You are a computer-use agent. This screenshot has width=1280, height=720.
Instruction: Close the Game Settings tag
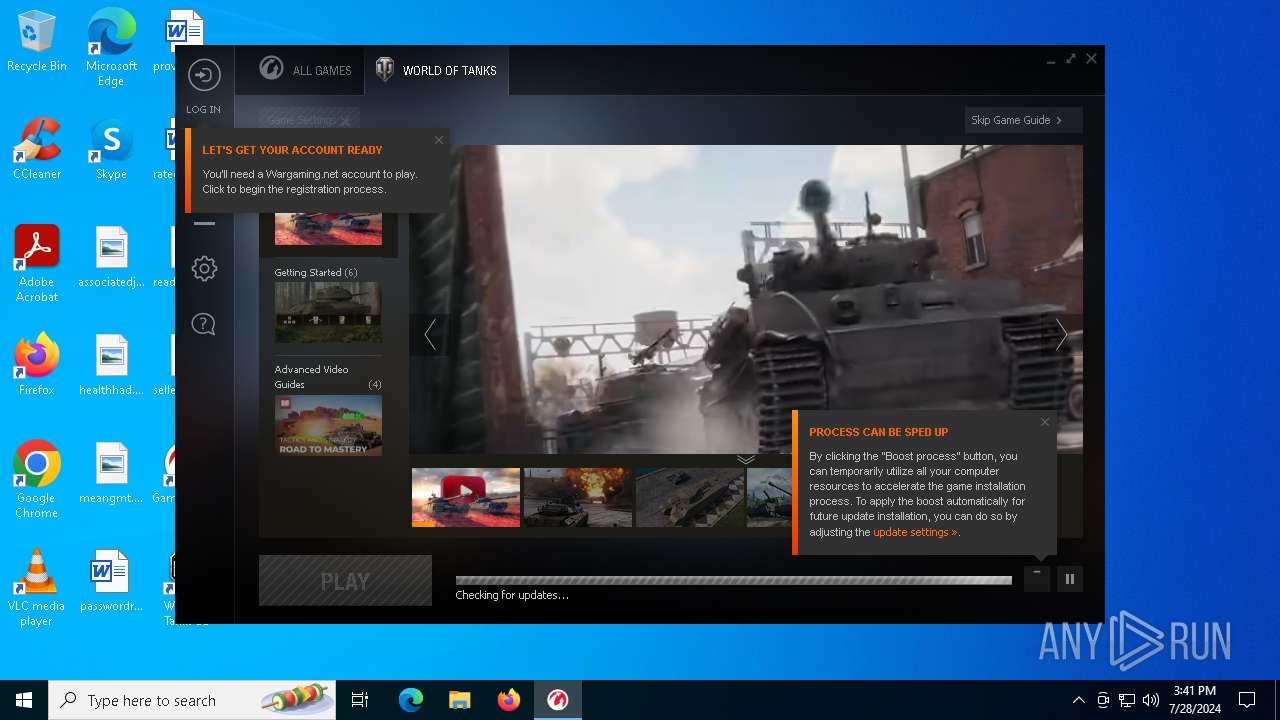click(x=345, y=121)
